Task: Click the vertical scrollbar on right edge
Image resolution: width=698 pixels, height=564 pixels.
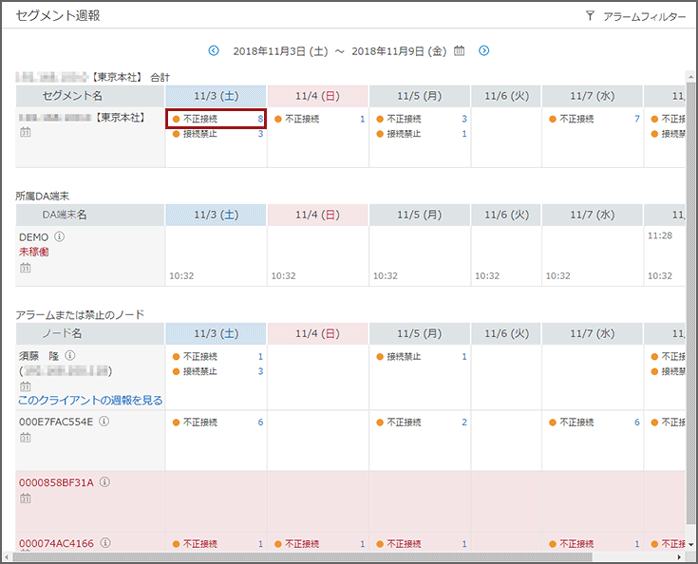Action: [x=690, y=300]
